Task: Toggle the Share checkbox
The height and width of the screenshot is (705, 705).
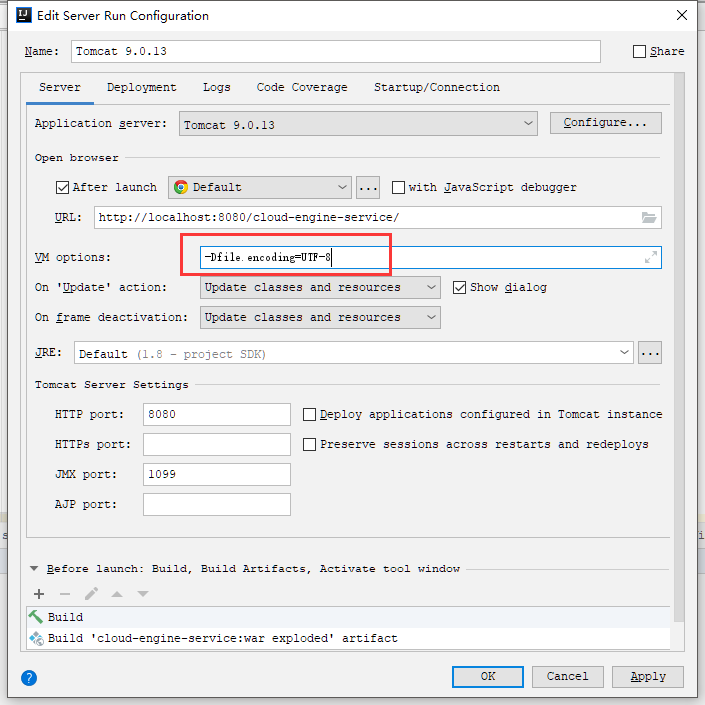Action: point(639,51)
